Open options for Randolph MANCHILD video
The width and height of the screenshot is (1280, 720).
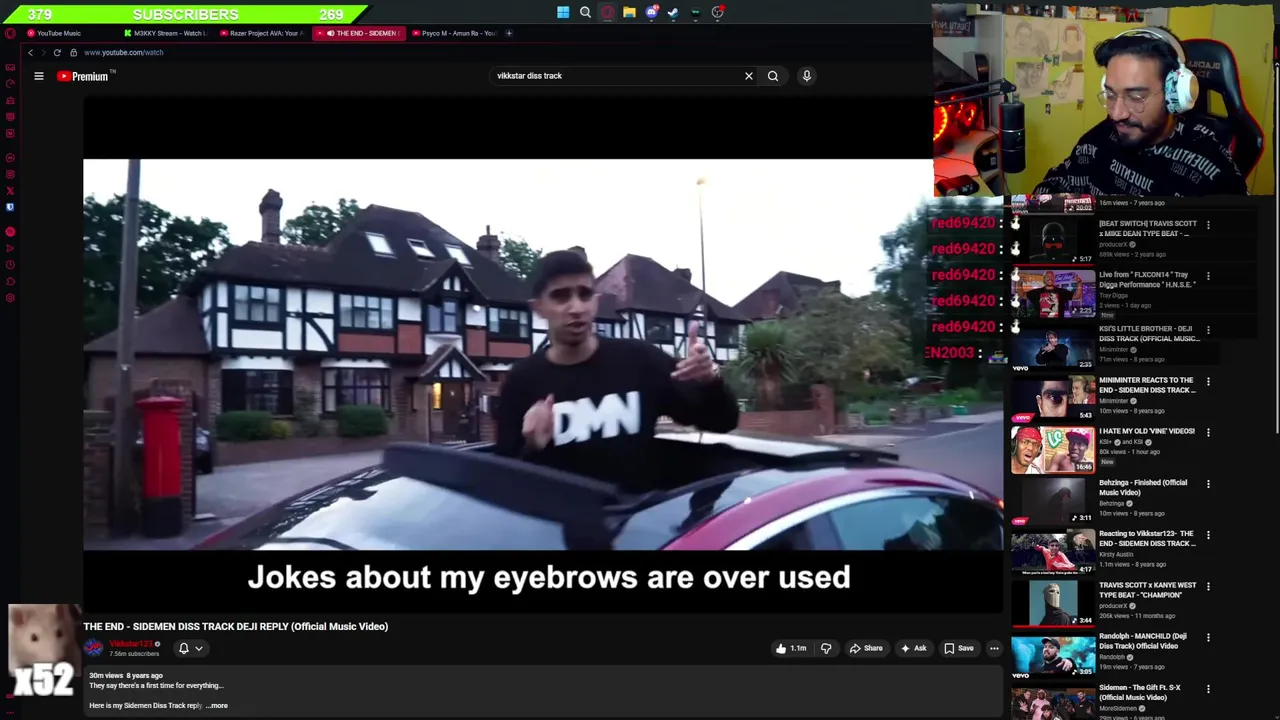(1208, 637)
